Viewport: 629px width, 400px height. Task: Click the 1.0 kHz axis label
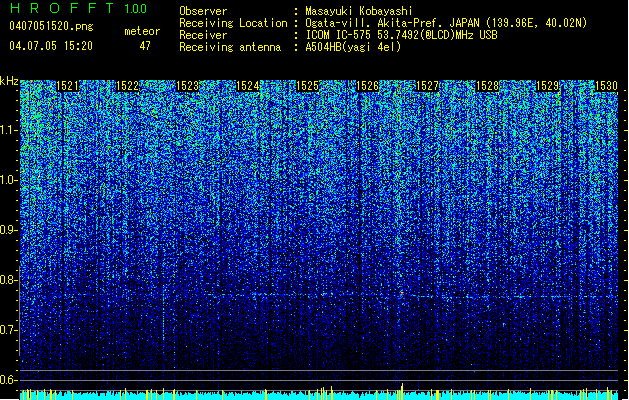[9, 180]
